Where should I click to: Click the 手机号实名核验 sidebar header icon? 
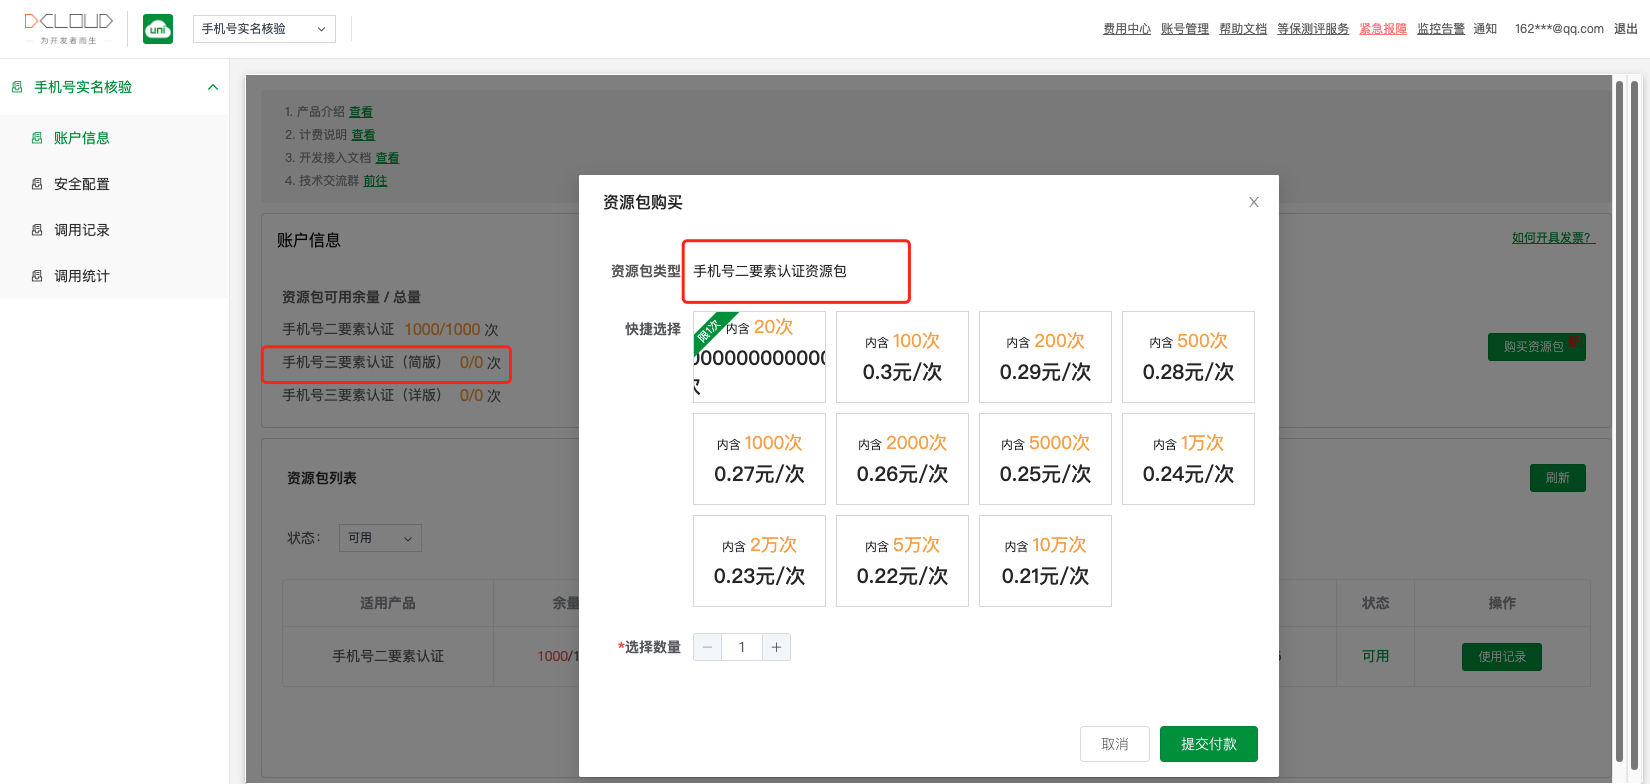pos(17,87)
